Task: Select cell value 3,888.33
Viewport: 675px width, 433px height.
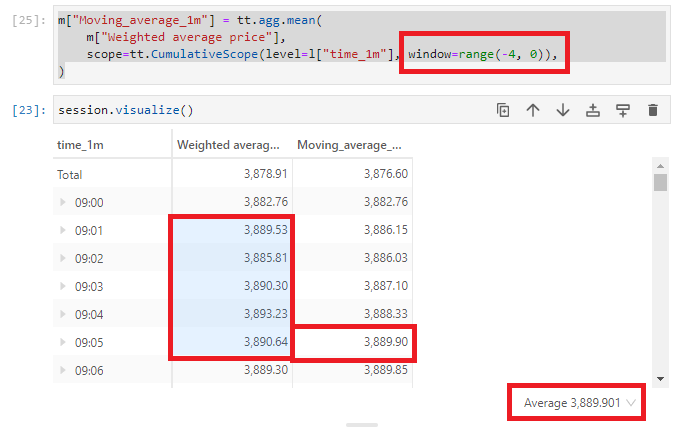Action: [386, 314]
